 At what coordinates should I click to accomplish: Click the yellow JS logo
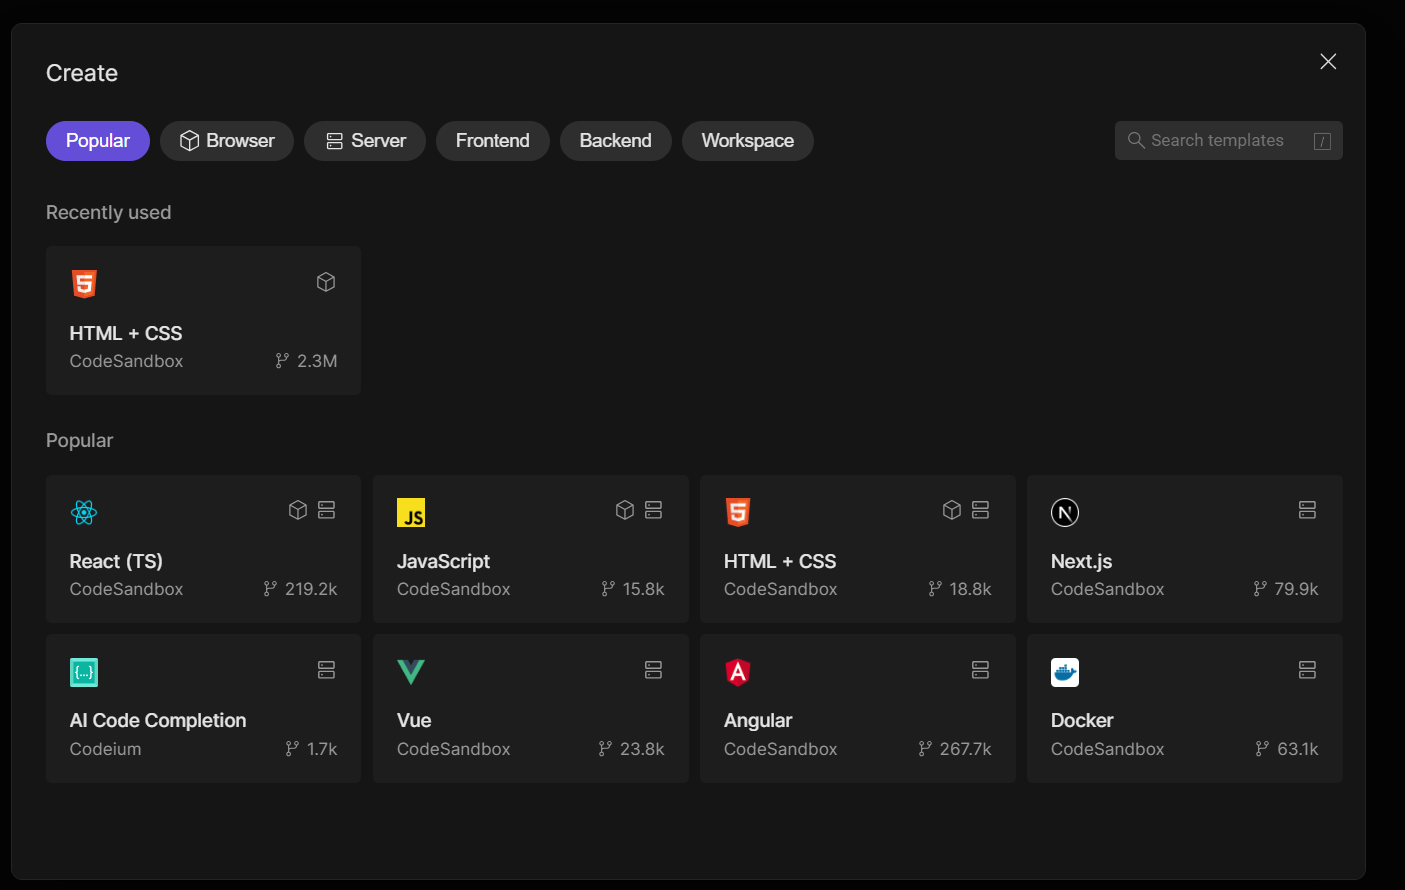pyautogui.click(x=411, y=513)
